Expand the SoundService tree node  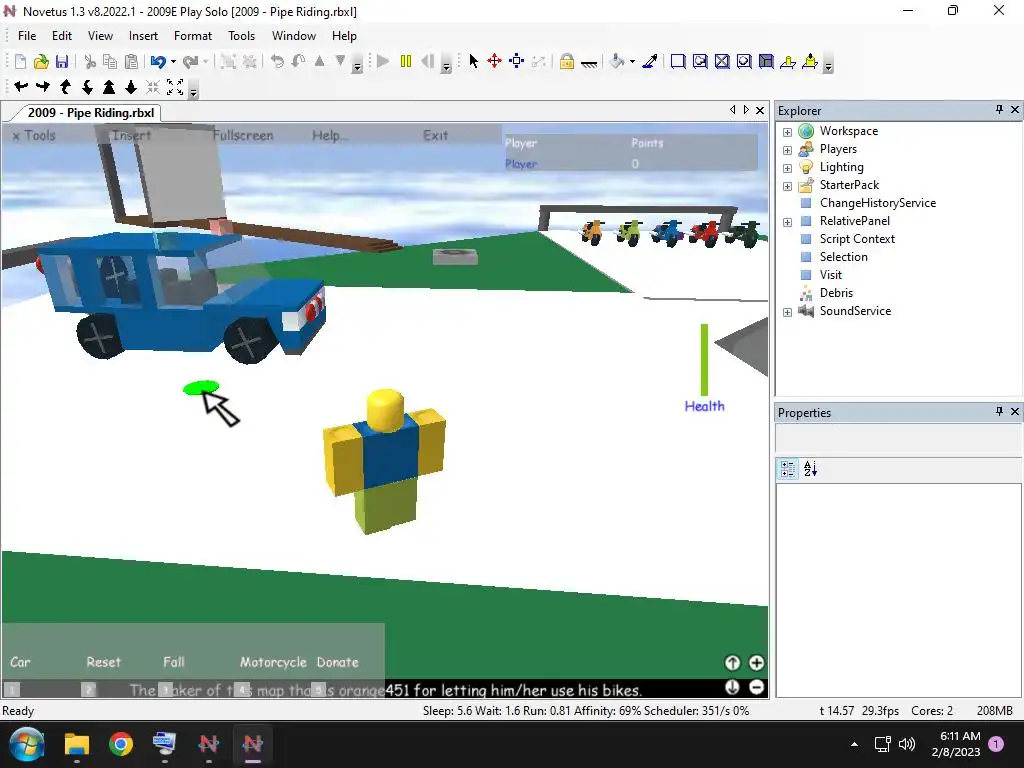(x=788, y=312)
